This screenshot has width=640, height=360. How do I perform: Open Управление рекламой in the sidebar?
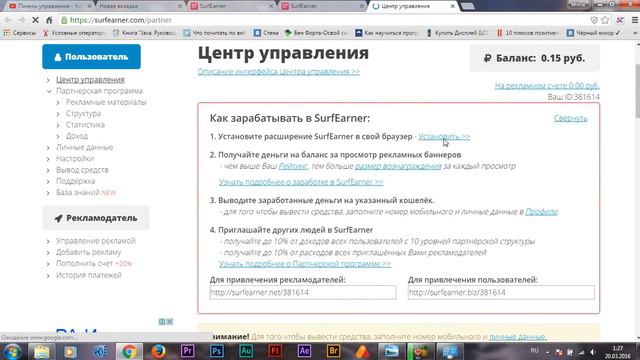pos(96,241)
